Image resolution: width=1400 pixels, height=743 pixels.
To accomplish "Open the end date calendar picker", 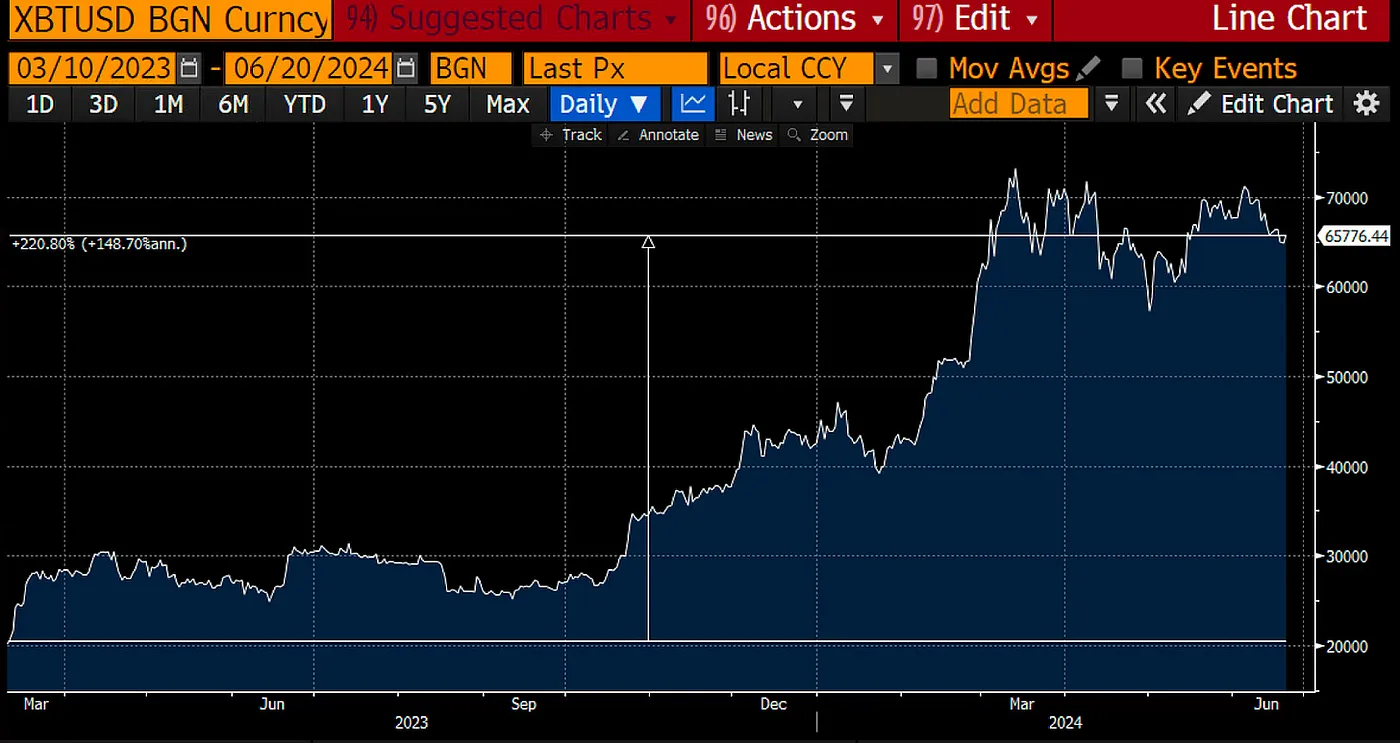I will [x=405, y=68].
